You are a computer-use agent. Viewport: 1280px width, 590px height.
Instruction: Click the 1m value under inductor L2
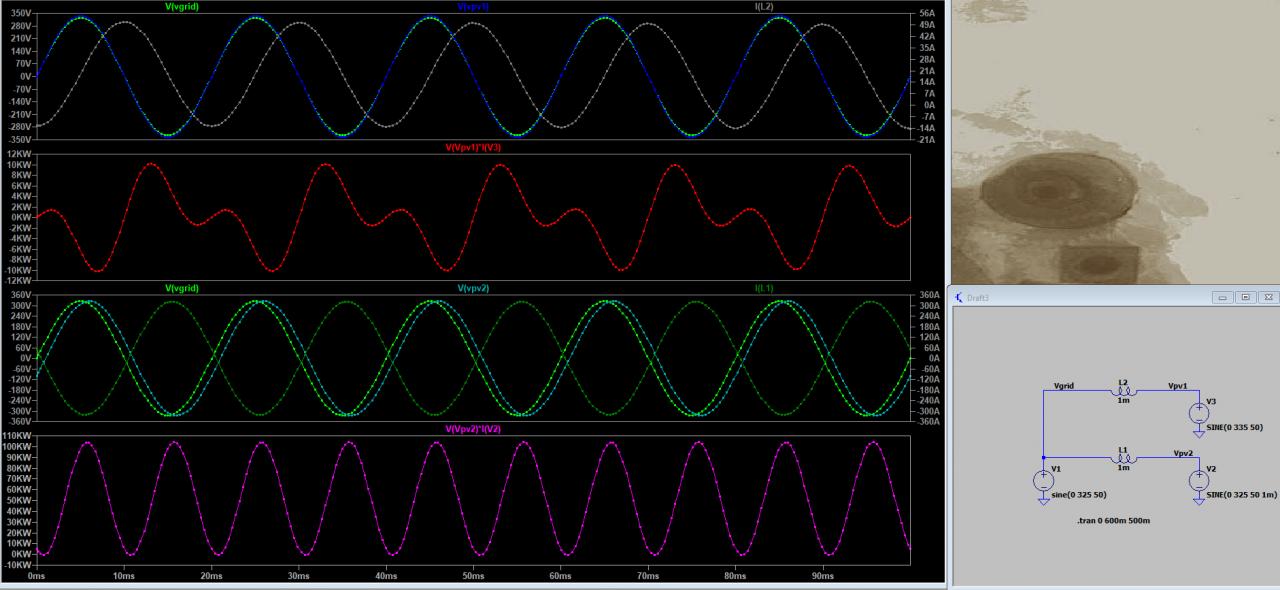pyautogui.click(x=1123, y=399)
